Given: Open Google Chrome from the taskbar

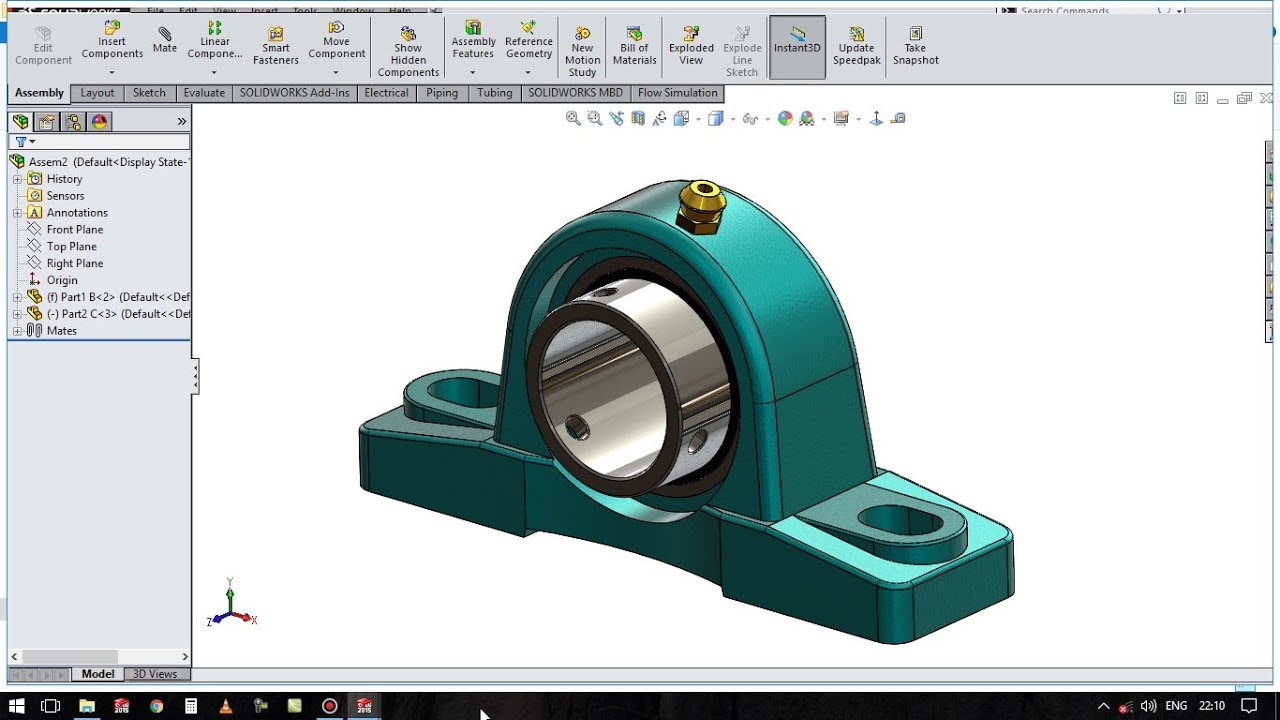Looking at the screenshot, I should click(156, 706).
